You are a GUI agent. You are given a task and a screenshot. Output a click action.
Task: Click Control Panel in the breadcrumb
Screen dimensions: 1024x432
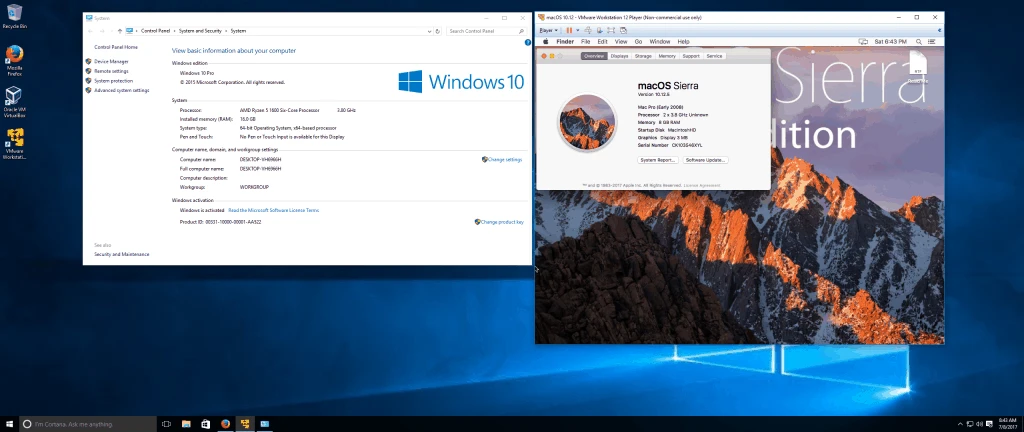tap(155, 31)
